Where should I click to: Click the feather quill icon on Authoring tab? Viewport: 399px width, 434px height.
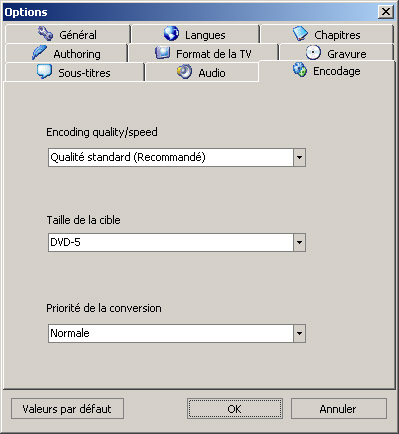pos(39,53)
